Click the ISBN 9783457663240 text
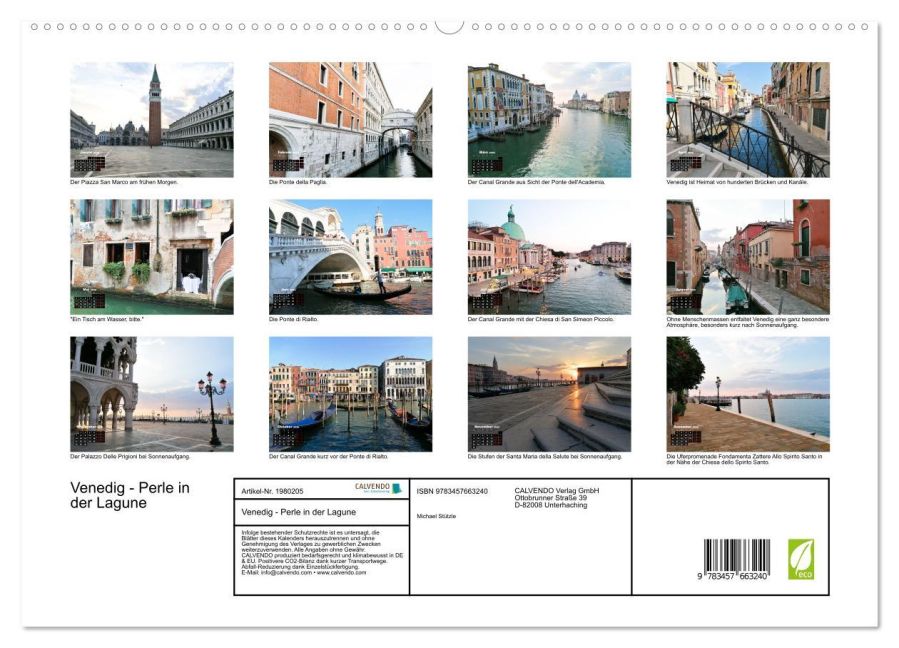Viewport: 899px width, 648px height. click(451, 491)
